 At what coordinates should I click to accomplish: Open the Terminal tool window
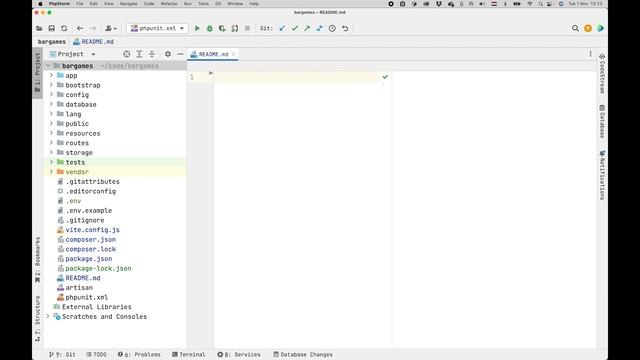click(189, 354)
